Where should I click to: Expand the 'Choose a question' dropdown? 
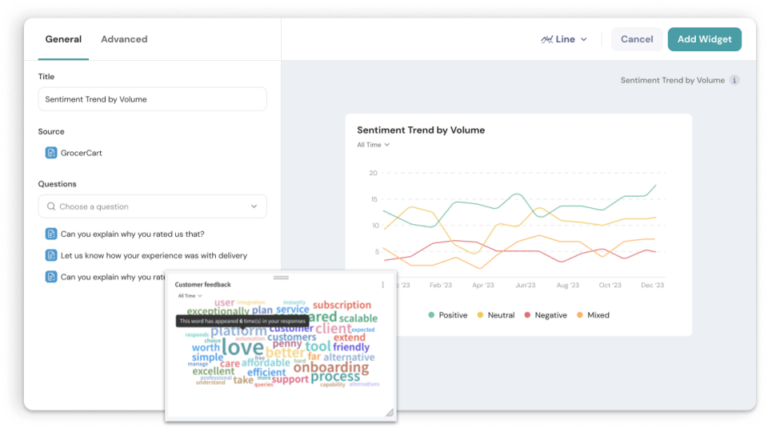coord(253,207)
